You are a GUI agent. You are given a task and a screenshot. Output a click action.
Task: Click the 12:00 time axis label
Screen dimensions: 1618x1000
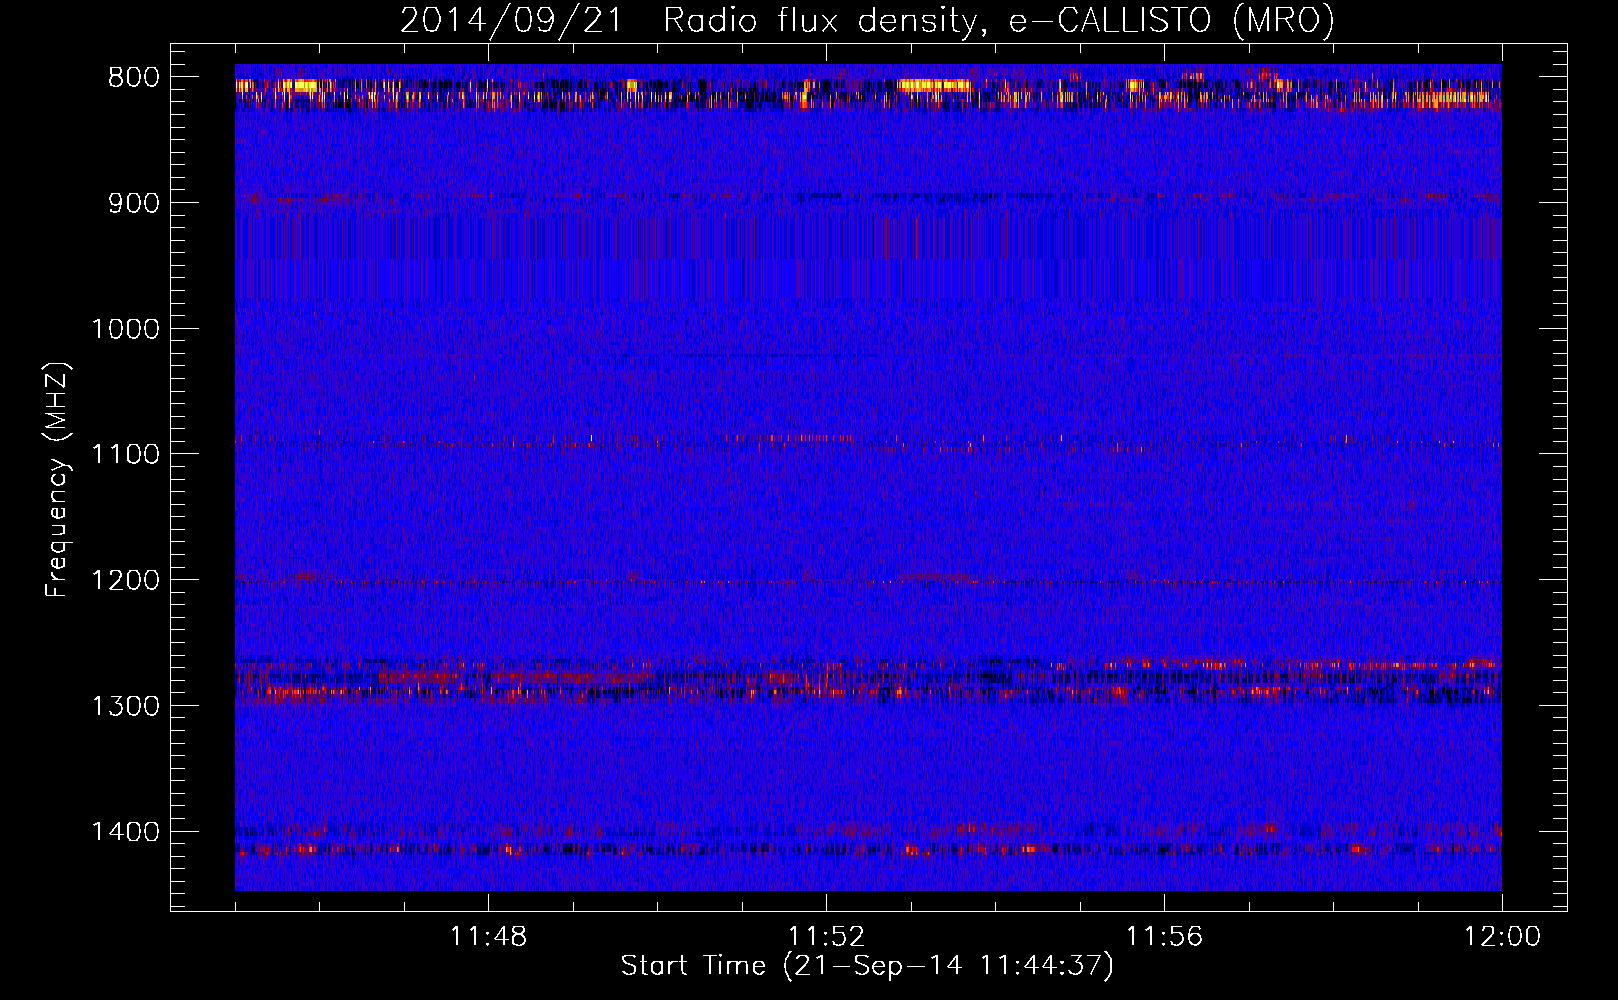click(1502, 937)
